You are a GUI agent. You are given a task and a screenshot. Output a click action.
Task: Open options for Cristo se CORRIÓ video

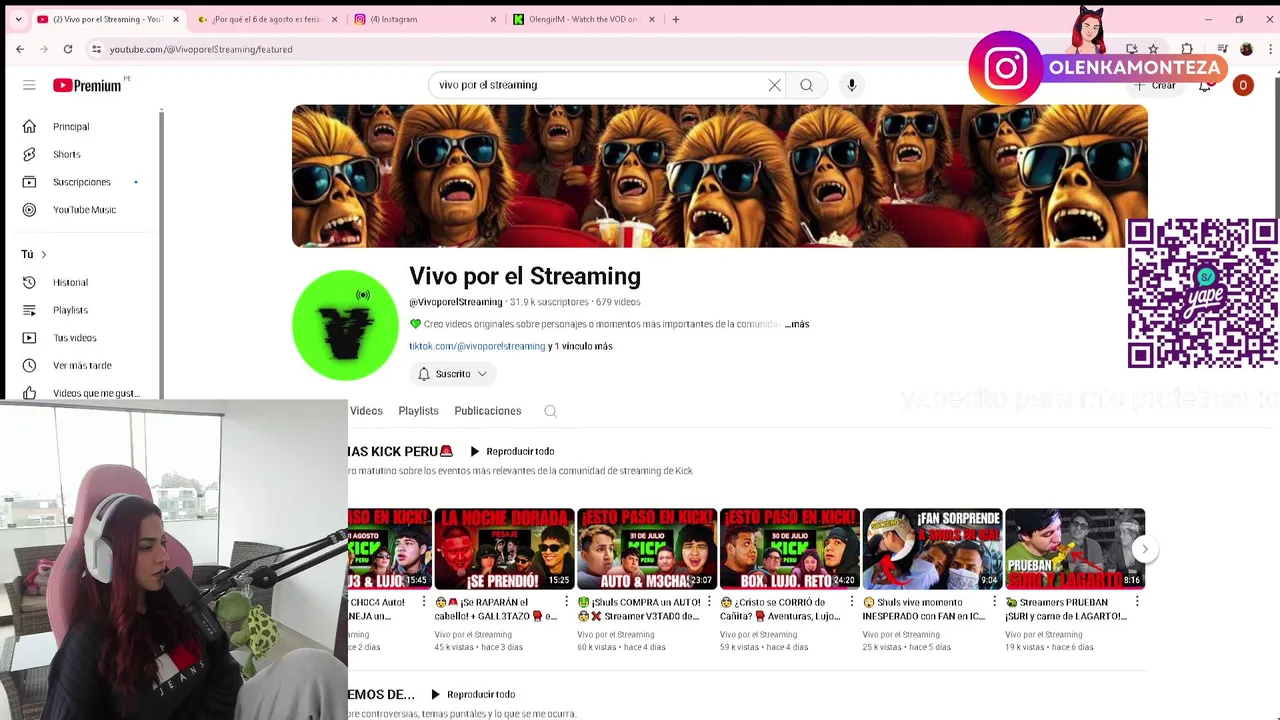click(852, 602)
